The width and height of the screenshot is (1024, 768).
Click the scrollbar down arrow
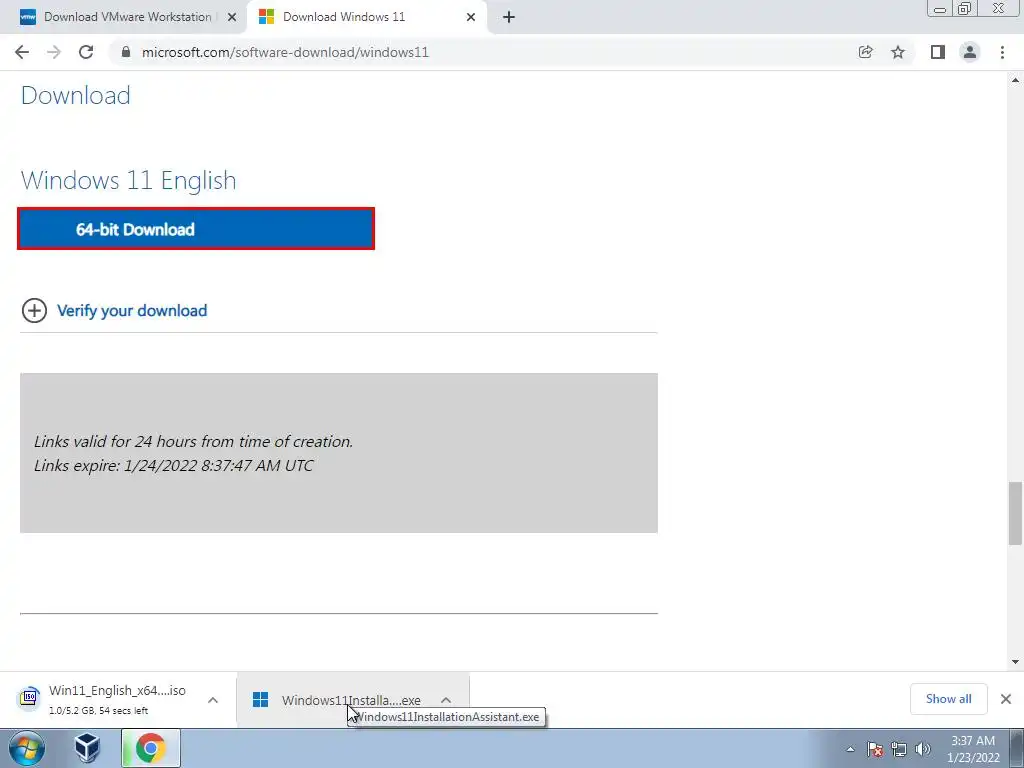pyautogui.click(x=1015, y=662)
